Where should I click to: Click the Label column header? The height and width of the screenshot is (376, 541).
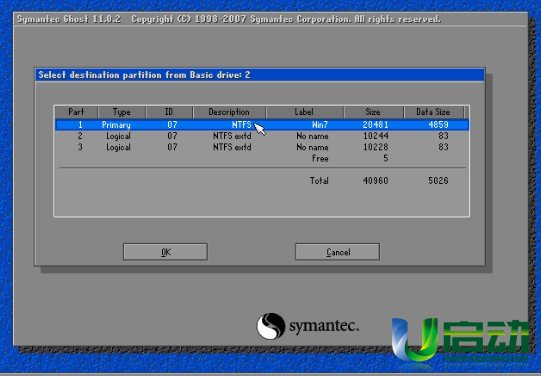tap(304, 112)
